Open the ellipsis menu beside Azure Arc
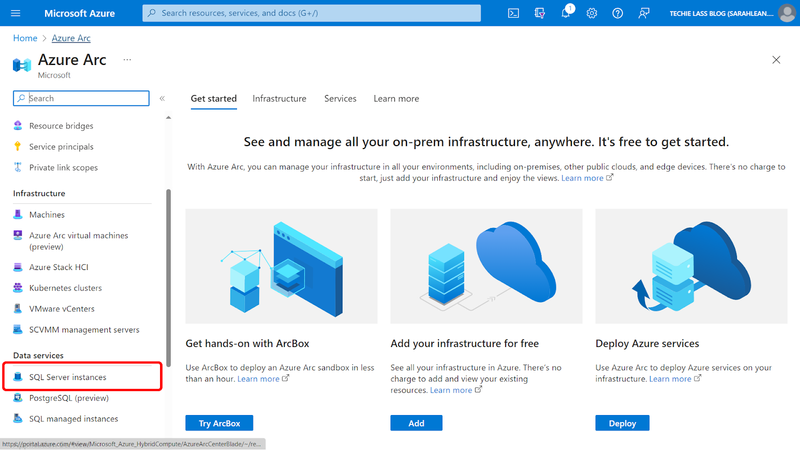The image size is (800, 450). pyautogui.click(x=127, y=60)
